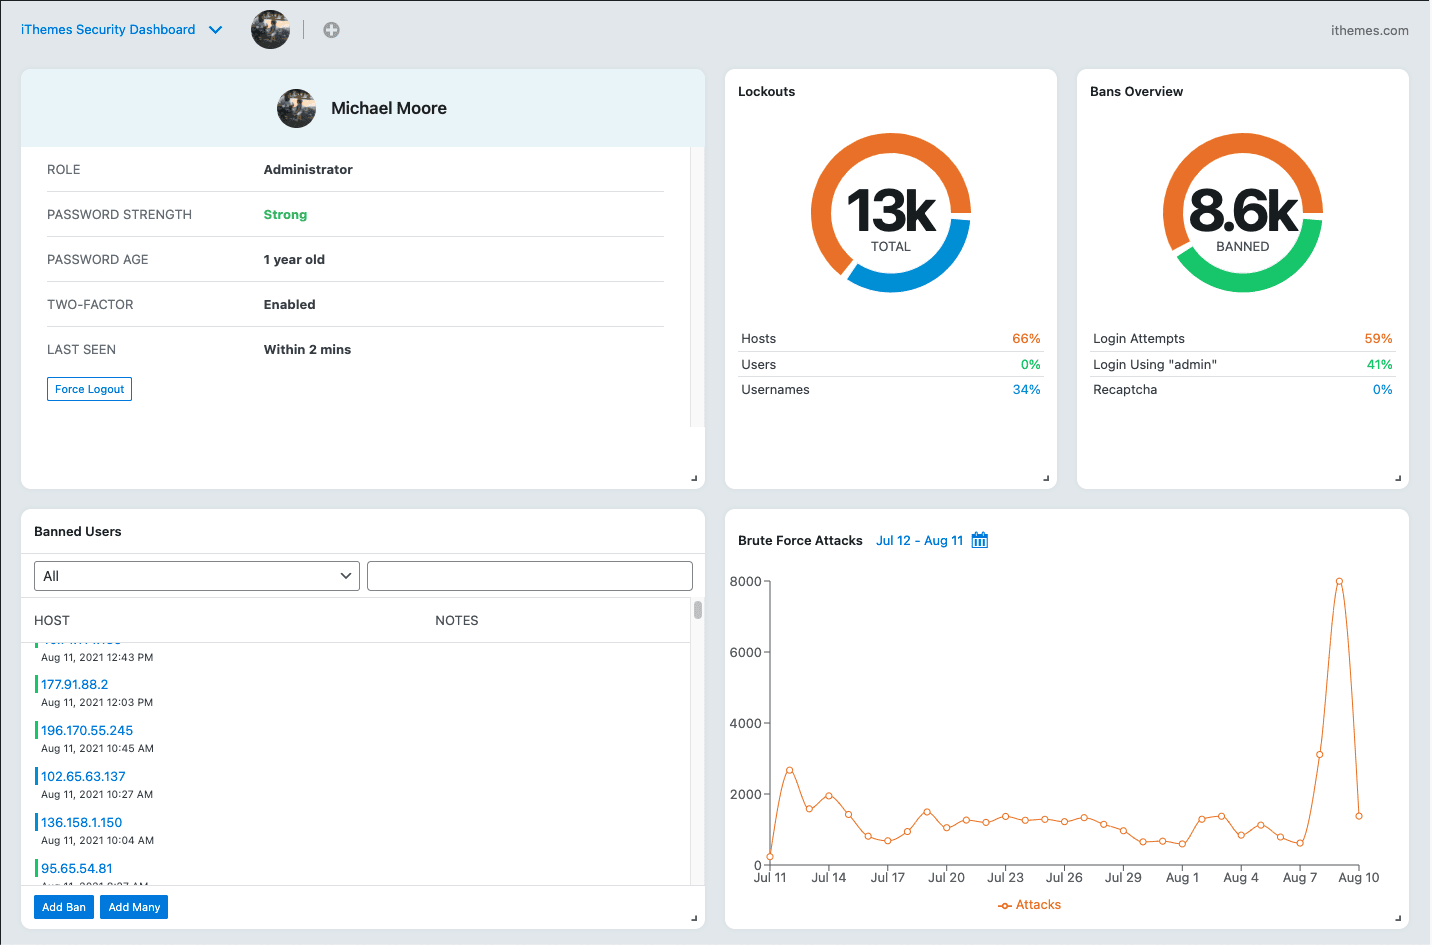This screenshot has height=945, width=1432.
Task: Click the Add Ban button
Action: coord(63,906)
